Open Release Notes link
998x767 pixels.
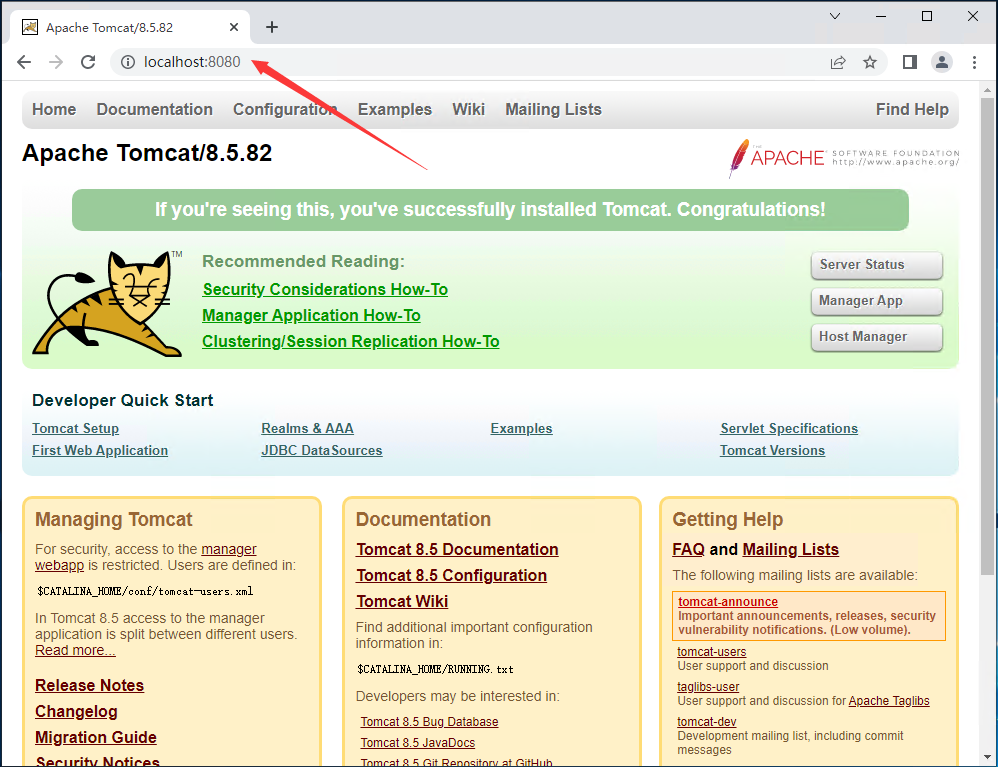pos(90,686)
